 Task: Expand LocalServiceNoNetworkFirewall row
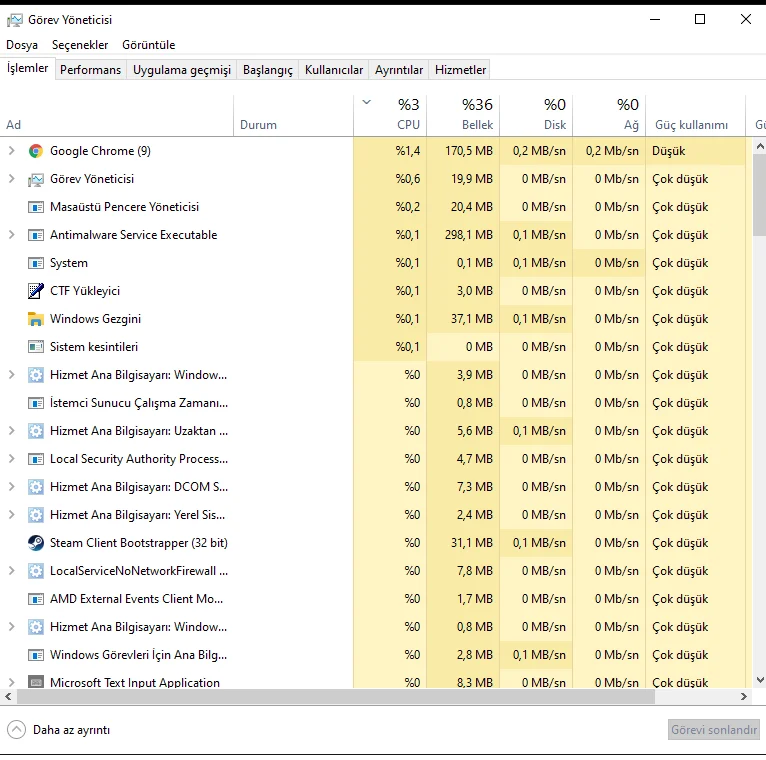12,571
